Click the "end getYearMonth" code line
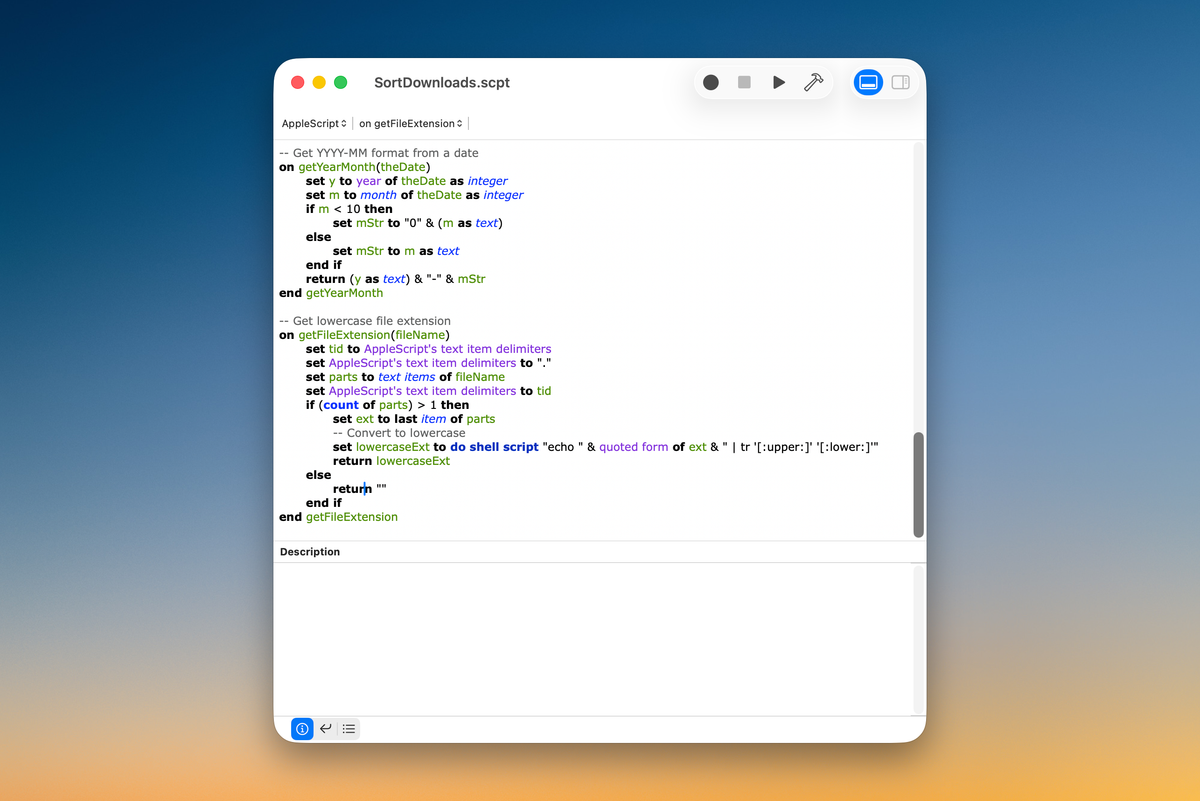The height and width of the screenshot is (801, 1200). [x=331, y=293]
